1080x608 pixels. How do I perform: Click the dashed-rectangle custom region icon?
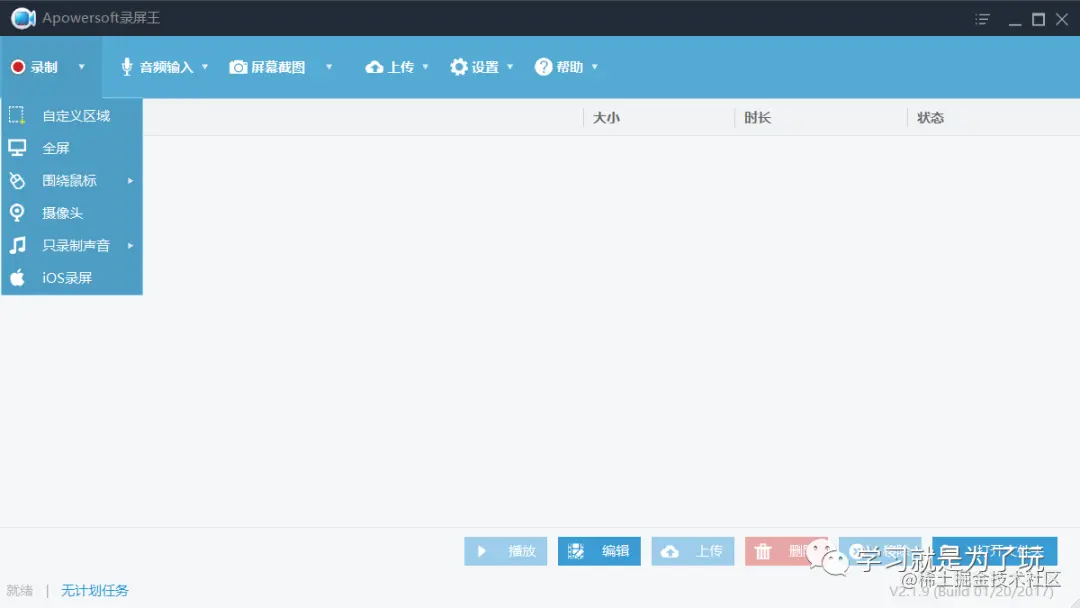[17, 115]
